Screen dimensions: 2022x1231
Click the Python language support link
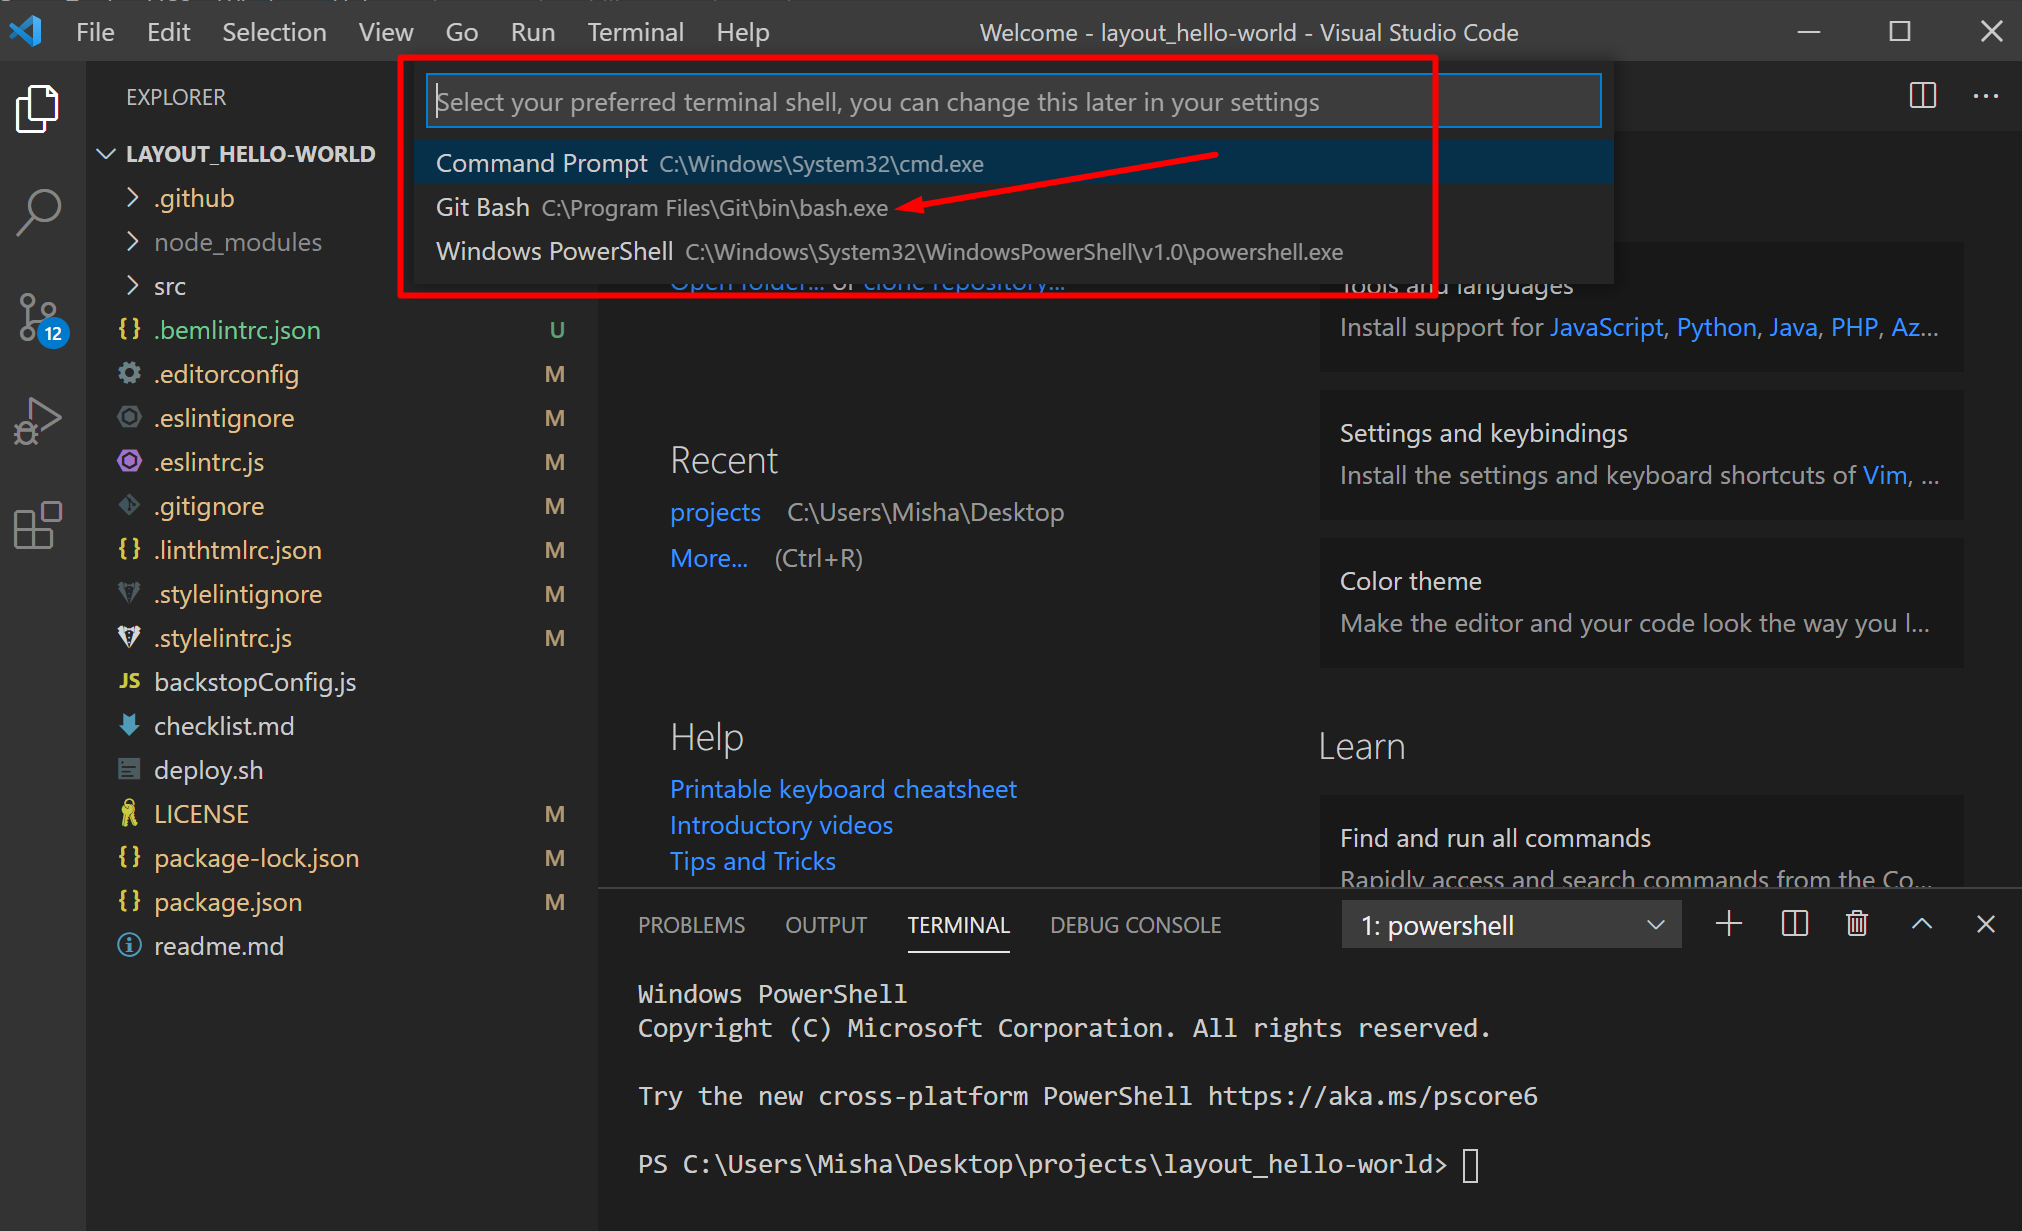(x=1716, y=327)
